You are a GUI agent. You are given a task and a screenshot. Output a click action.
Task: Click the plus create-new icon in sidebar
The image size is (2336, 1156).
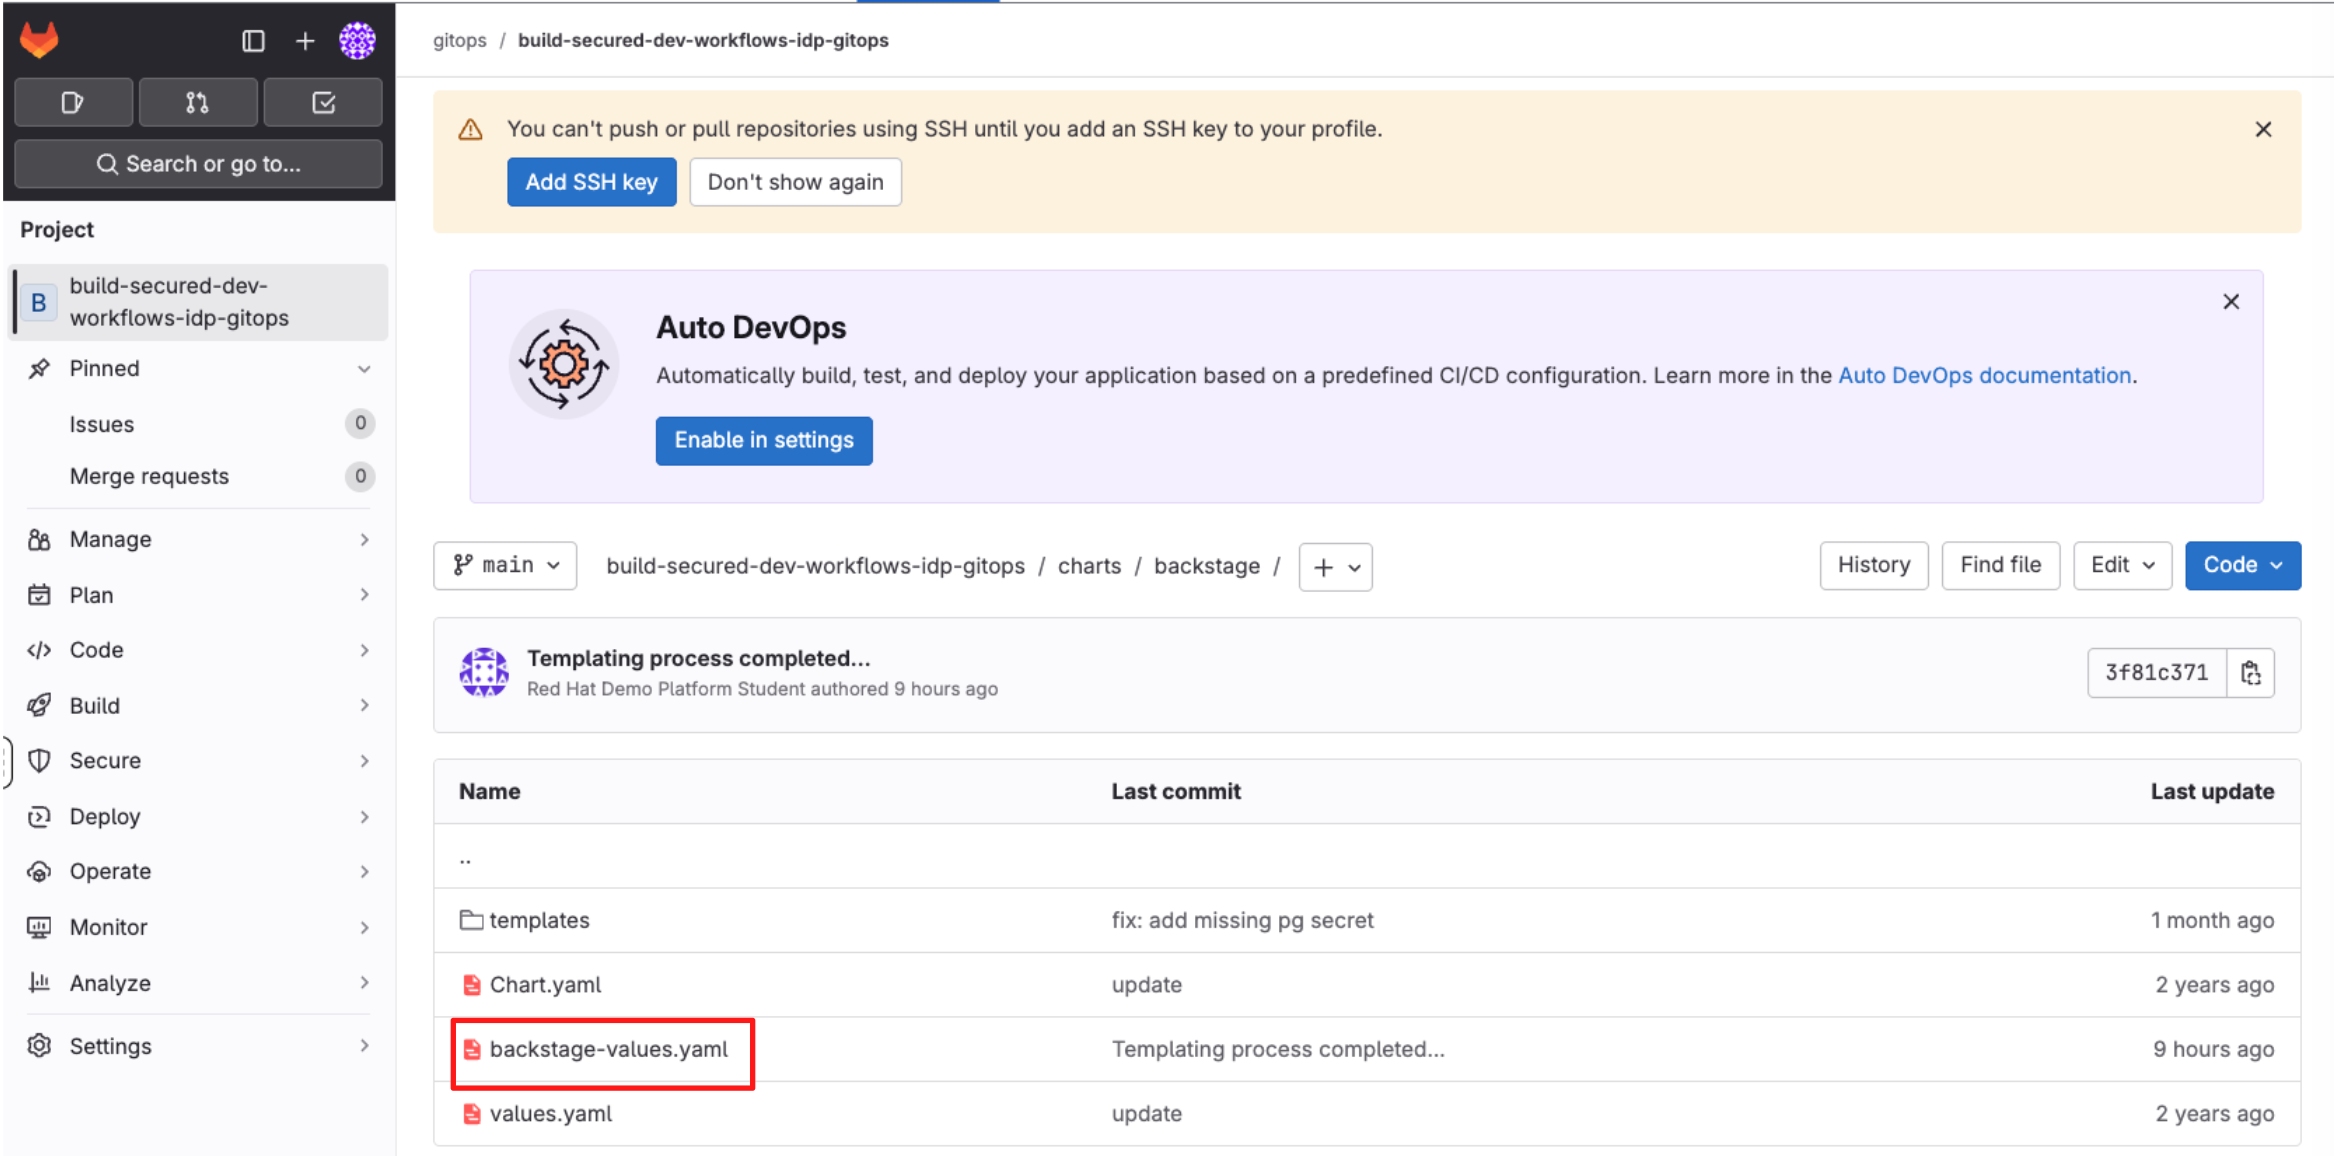[x=305, y=41]
